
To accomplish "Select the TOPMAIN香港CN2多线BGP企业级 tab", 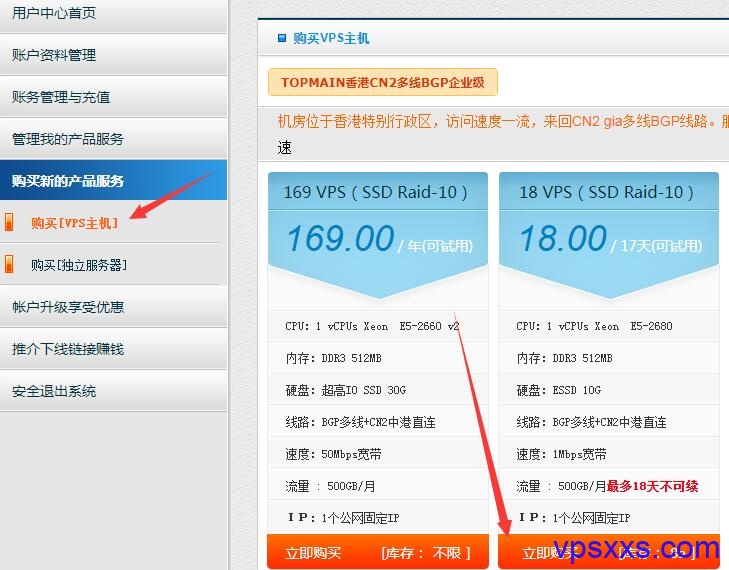I will tap(382, 83).
